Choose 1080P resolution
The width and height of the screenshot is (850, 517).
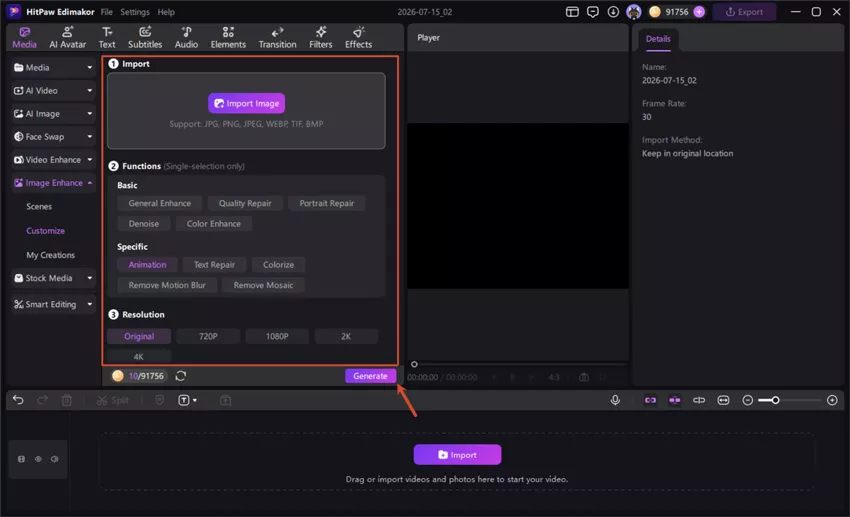click(x=277, y=336)
